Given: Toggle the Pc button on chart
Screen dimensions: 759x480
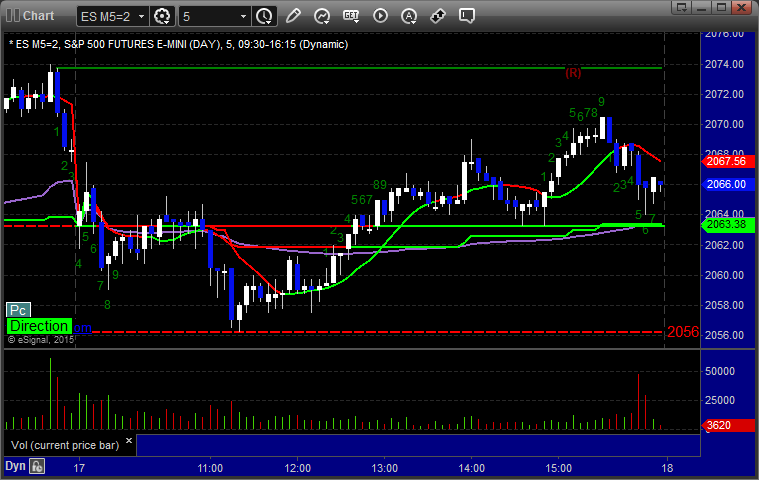Looking at the screenshot, I should pyautogui.click(x=18, y=310).
